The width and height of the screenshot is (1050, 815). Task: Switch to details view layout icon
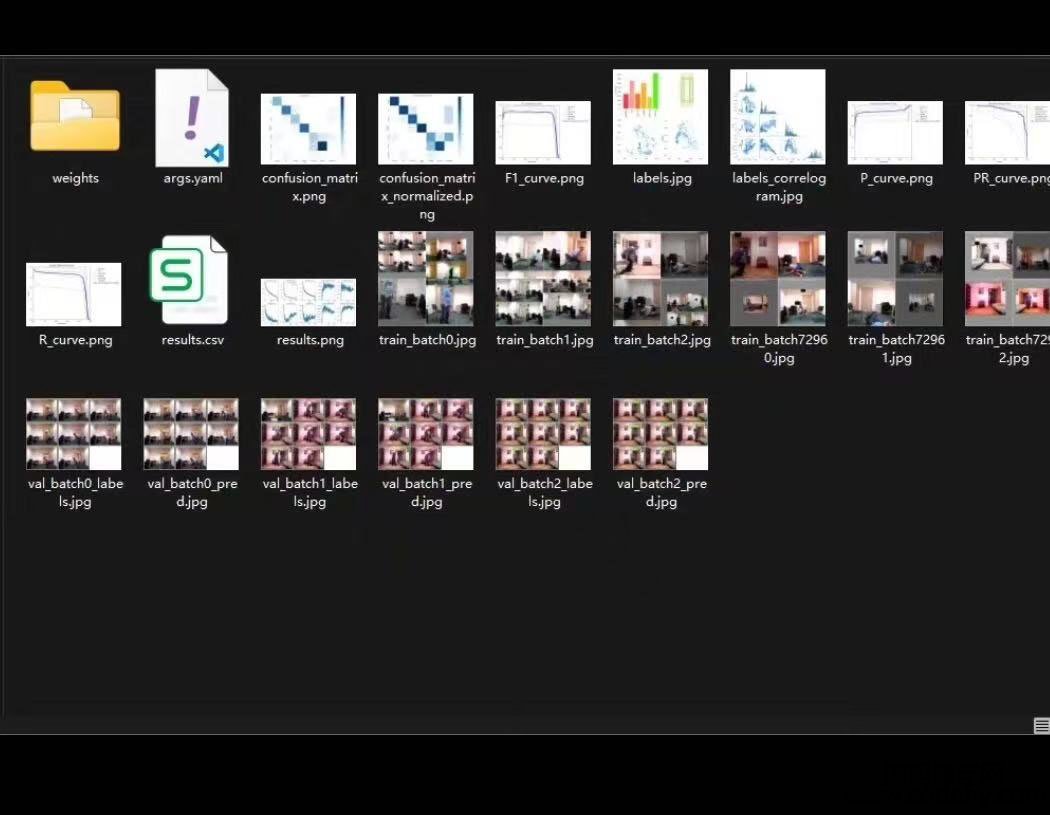tap(1040, 726)
